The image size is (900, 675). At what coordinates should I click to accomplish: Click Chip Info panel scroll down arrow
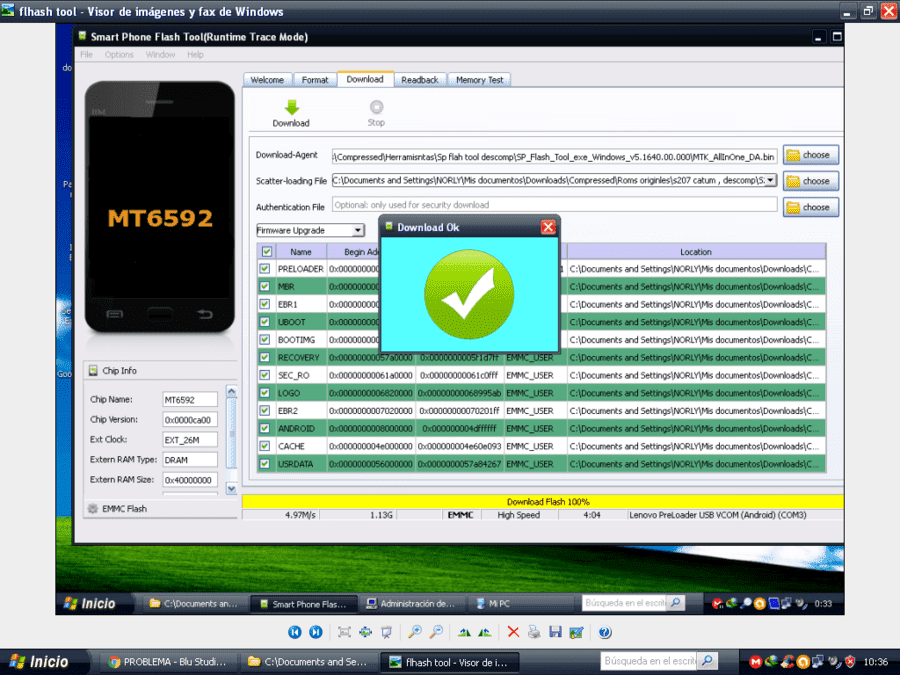pyautogui.click(x=231, y=489)
